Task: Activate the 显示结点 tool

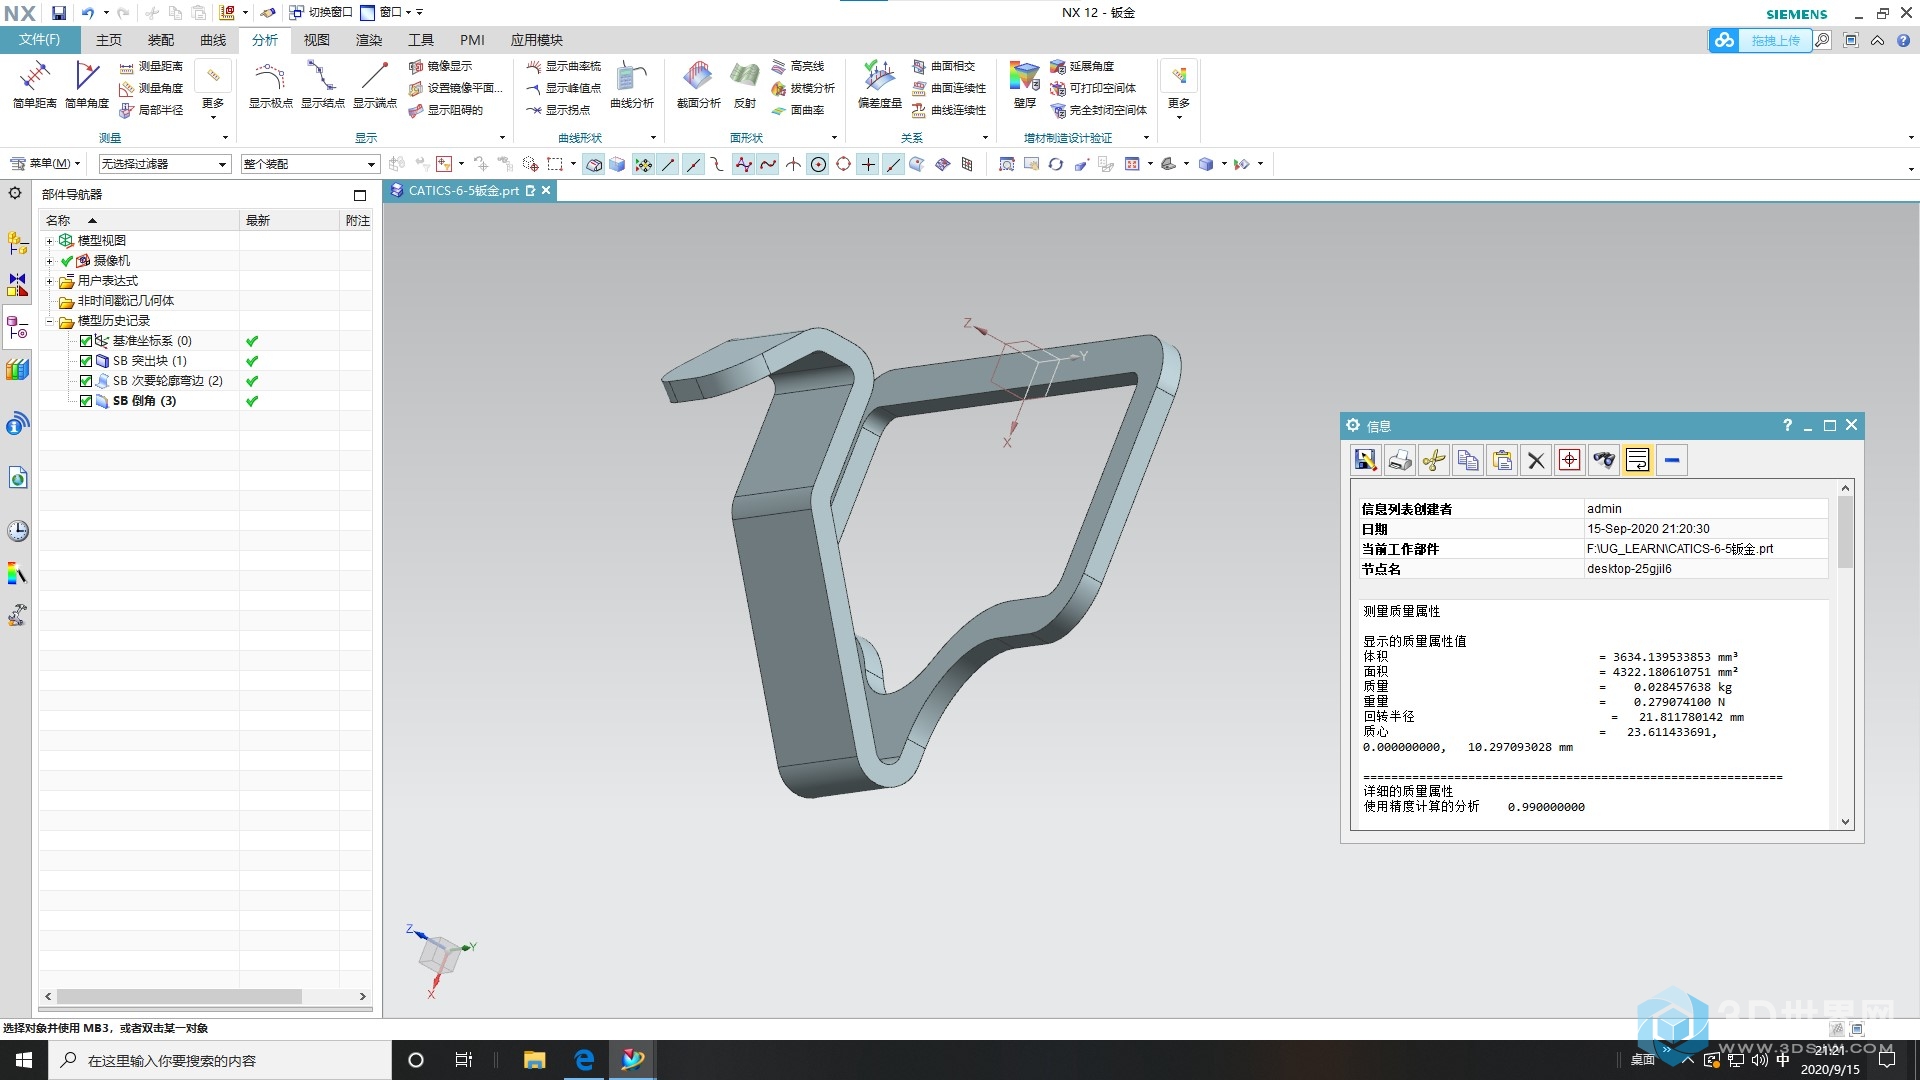Action: 322,84
